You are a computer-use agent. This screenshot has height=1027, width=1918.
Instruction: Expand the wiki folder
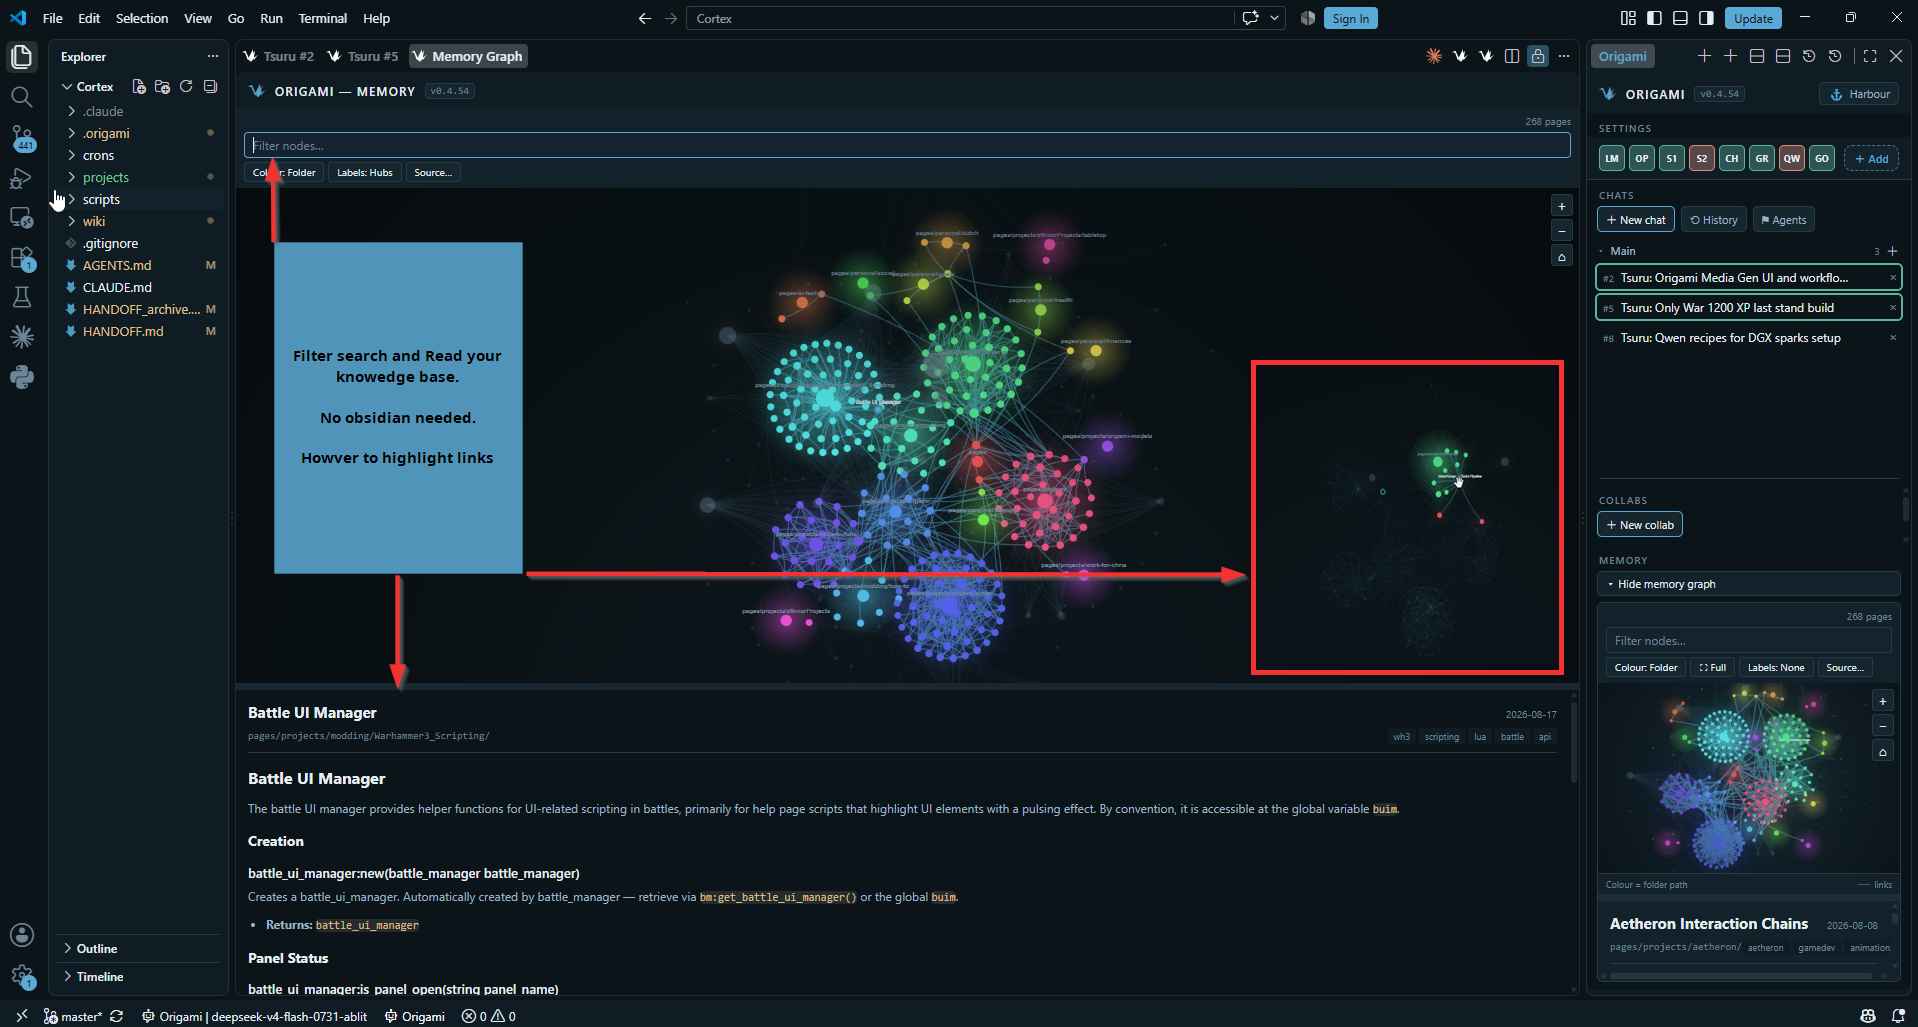click(x=140, y=221)
